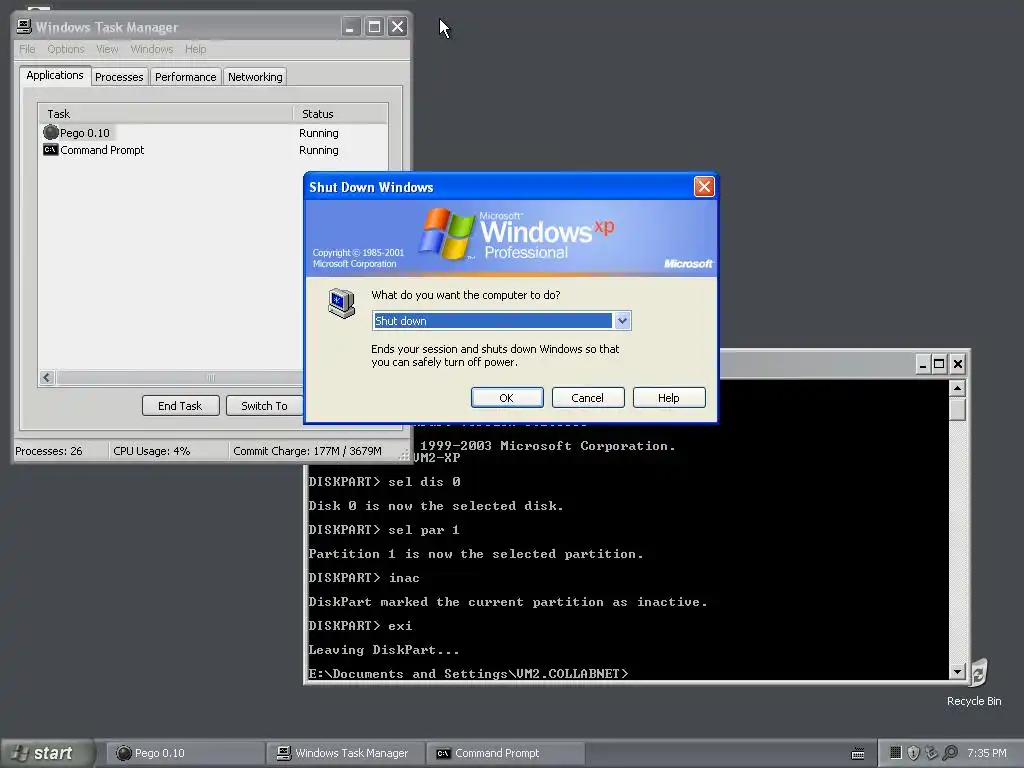Viewport: 1024px width, 768px height.
Task: Click the E:\Documents and Settings prompt line
Action: (x=468, y=673)
